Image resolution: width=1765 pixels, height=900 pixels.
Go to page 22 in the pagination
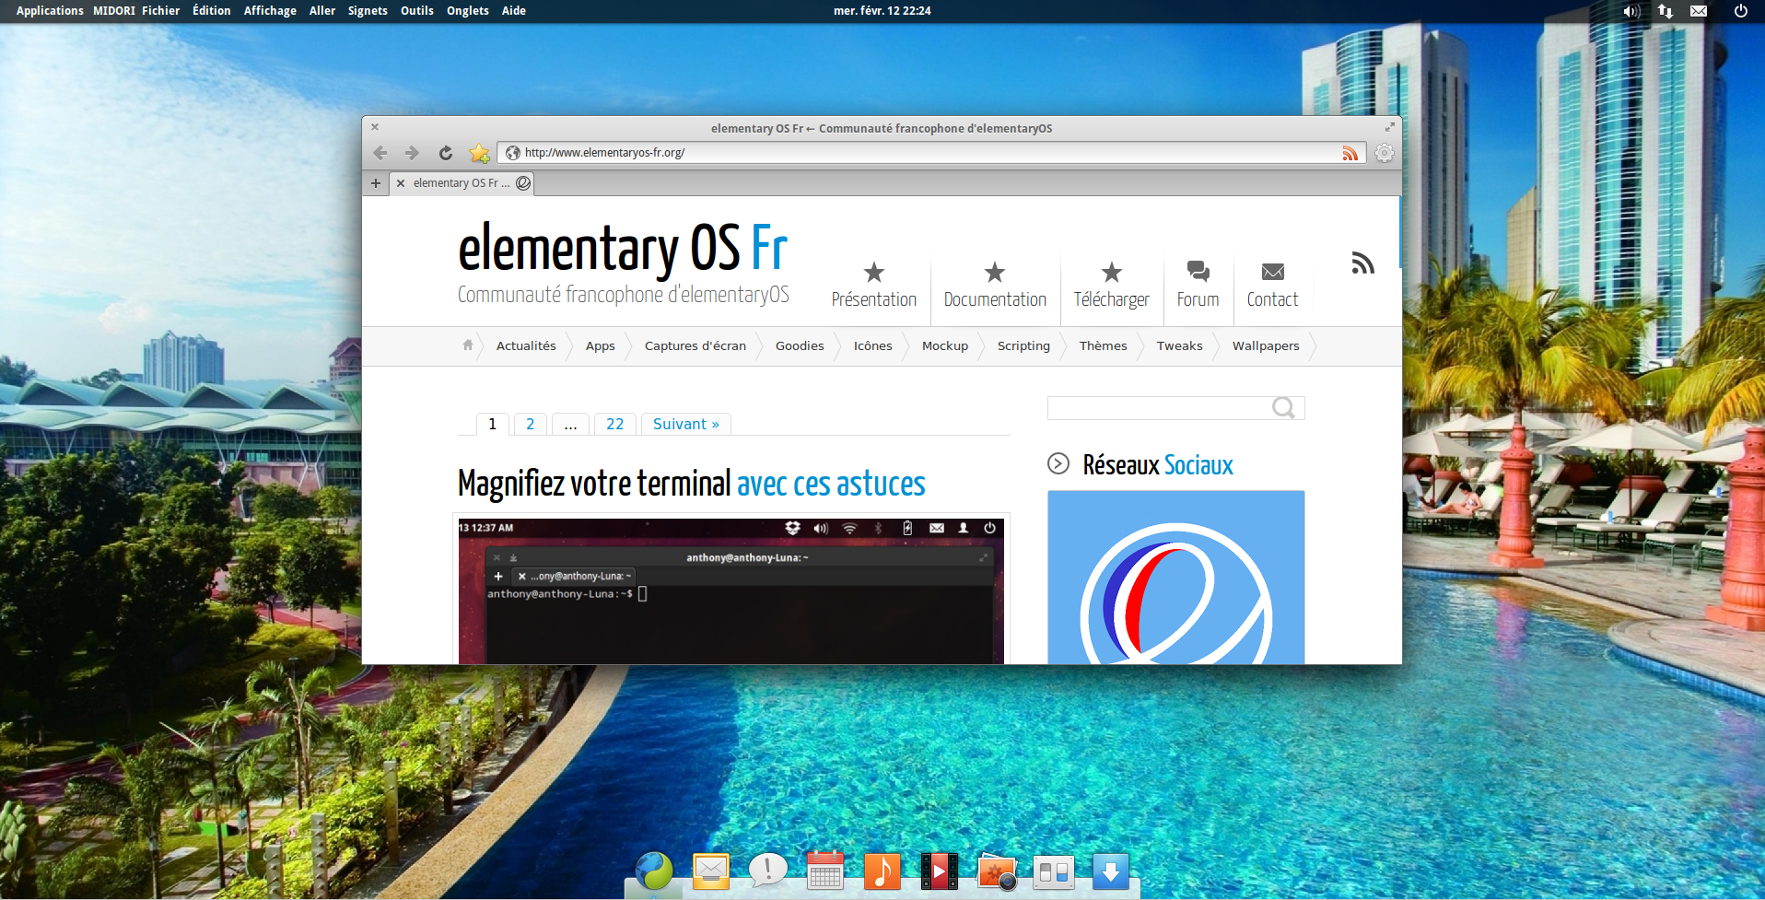coord(615,424)
